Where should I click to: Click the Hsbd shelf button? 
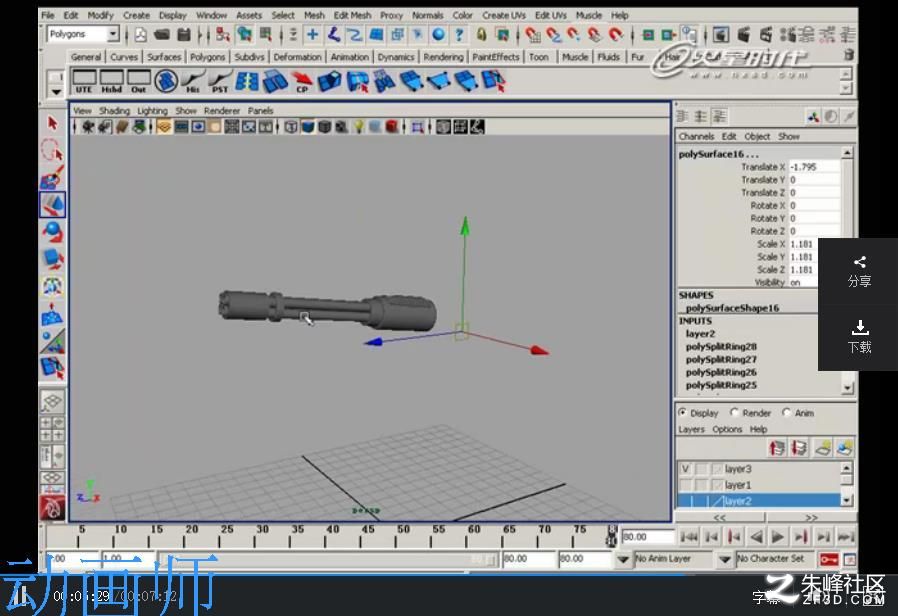pyautogui.click(x=111, y=81)
